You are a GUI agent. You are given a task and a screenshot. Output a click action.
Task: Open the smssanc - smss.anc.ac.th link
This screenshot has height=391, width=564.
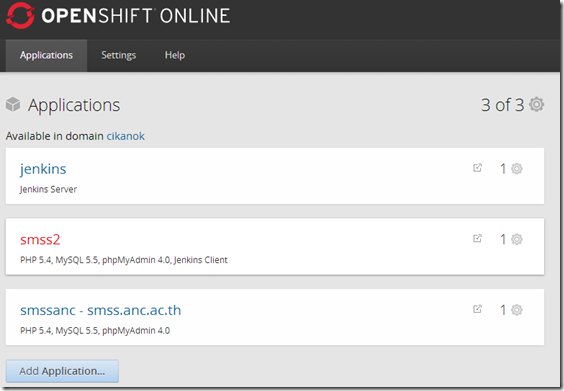tap(101, 310)
